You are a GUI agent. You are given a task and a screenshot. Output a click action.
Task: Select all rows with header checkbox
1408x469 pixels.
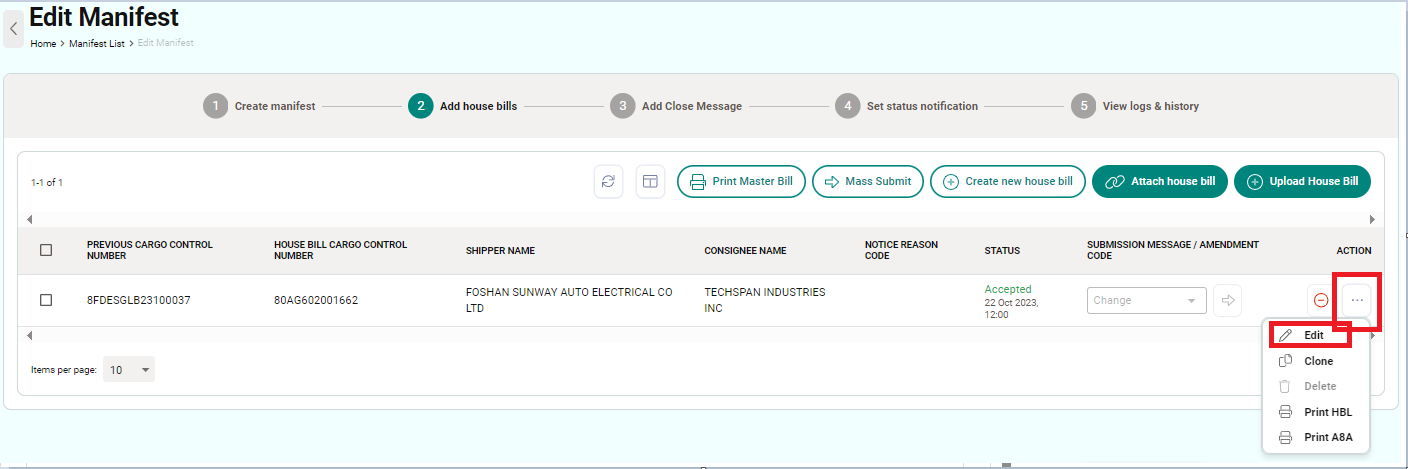[46, 250]
